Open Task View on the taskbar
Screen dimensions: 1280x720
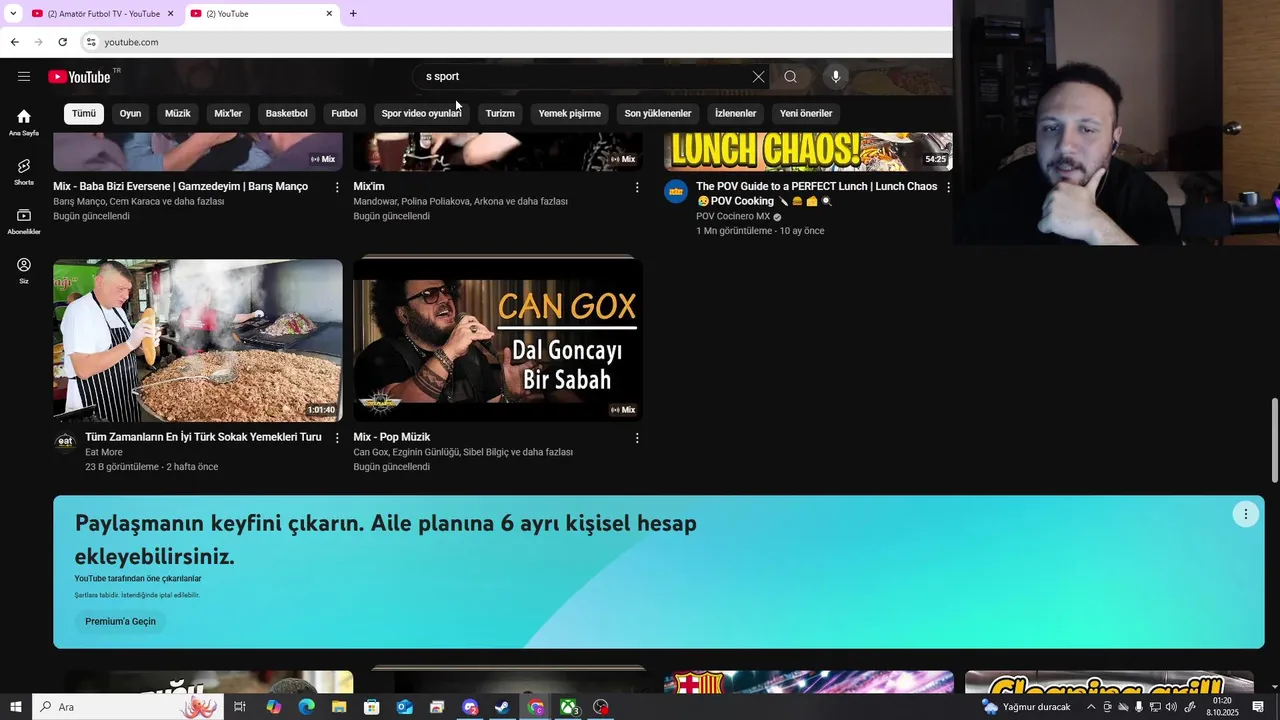click(x=240, y=707)
